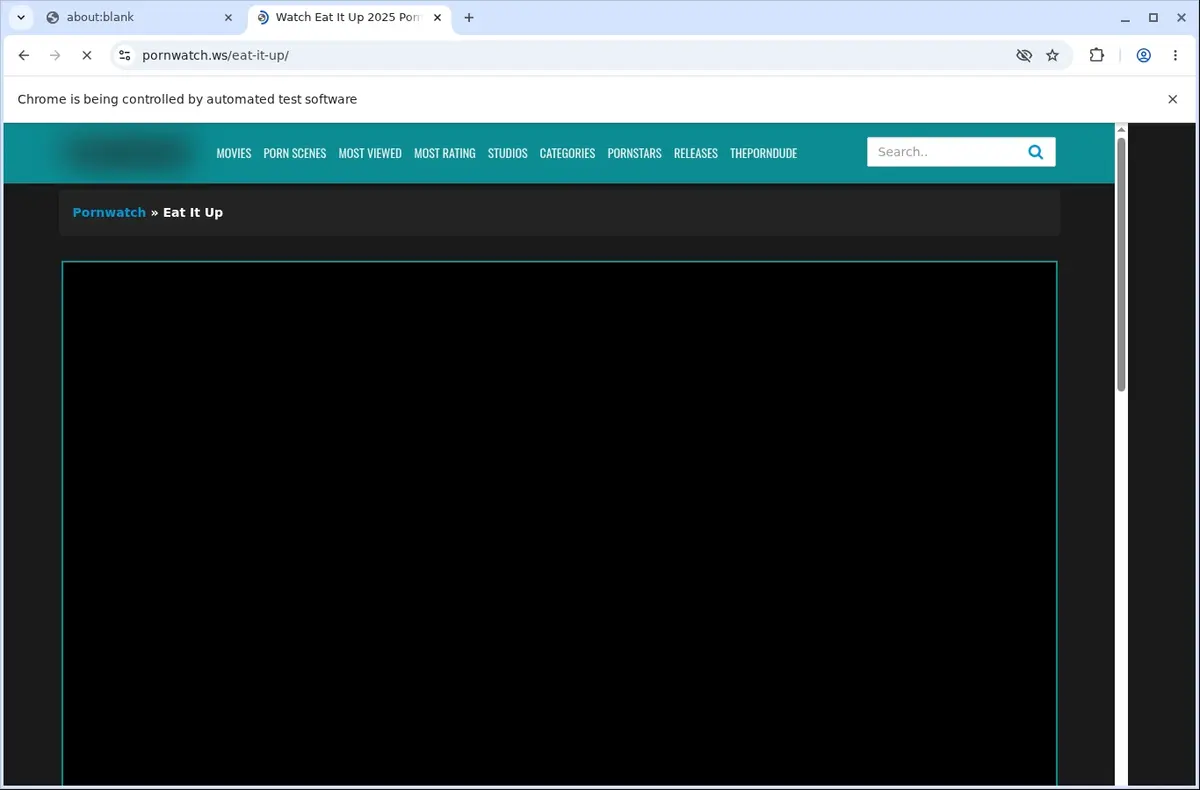
Task: Open the RELEASES menu item
Action: [696, 153]
